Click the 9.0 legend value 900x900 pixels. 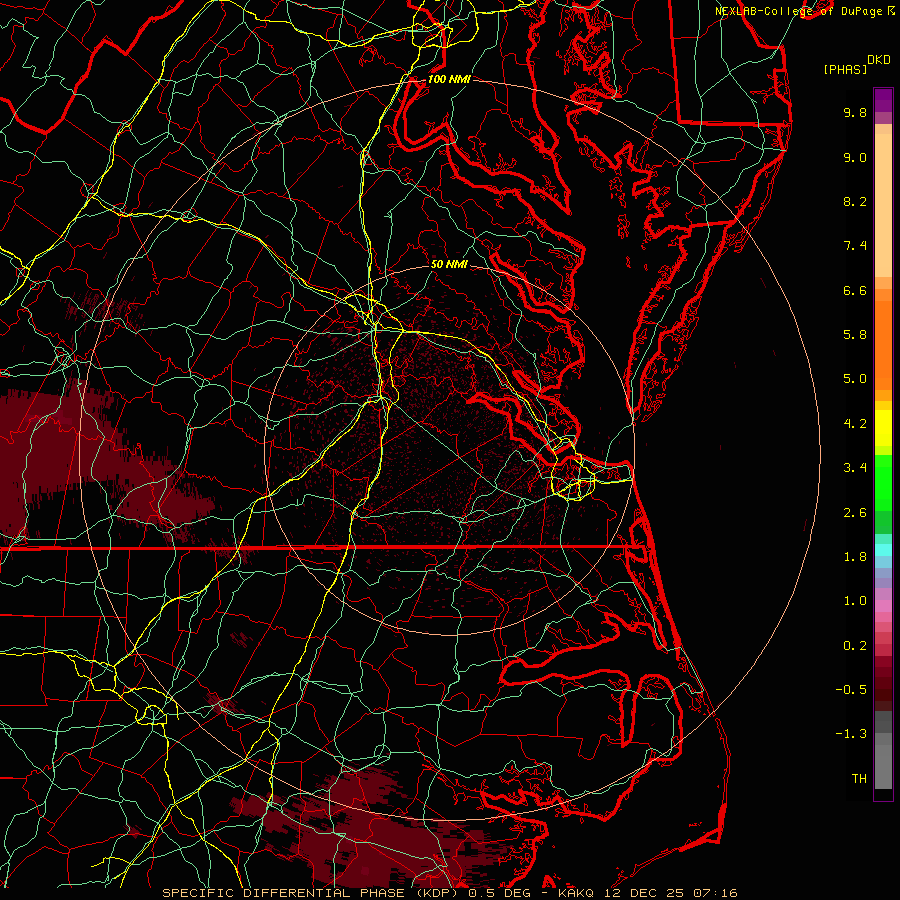[x=855, y=157]
